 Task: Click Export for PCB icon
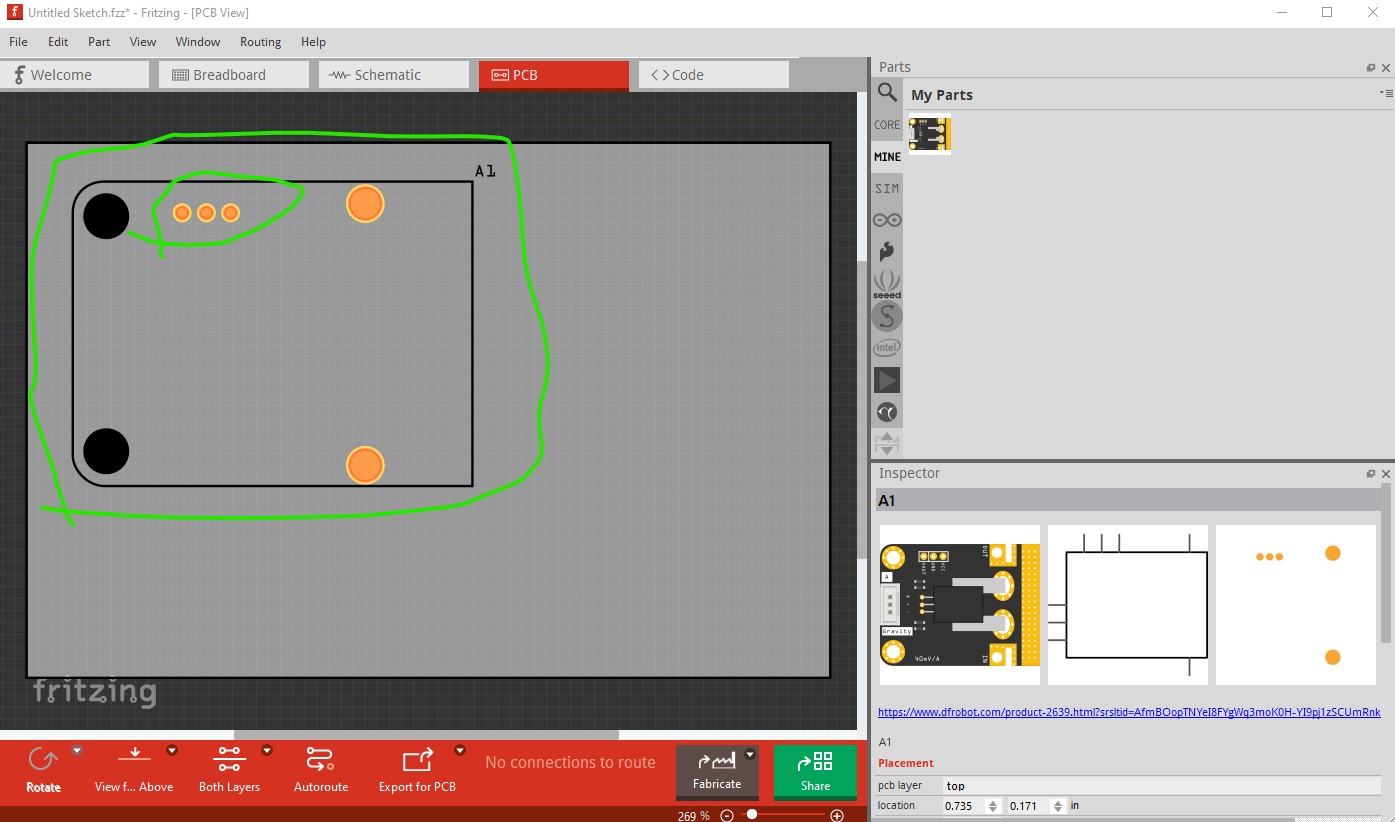pyautogui.click(x=417, y=761)
